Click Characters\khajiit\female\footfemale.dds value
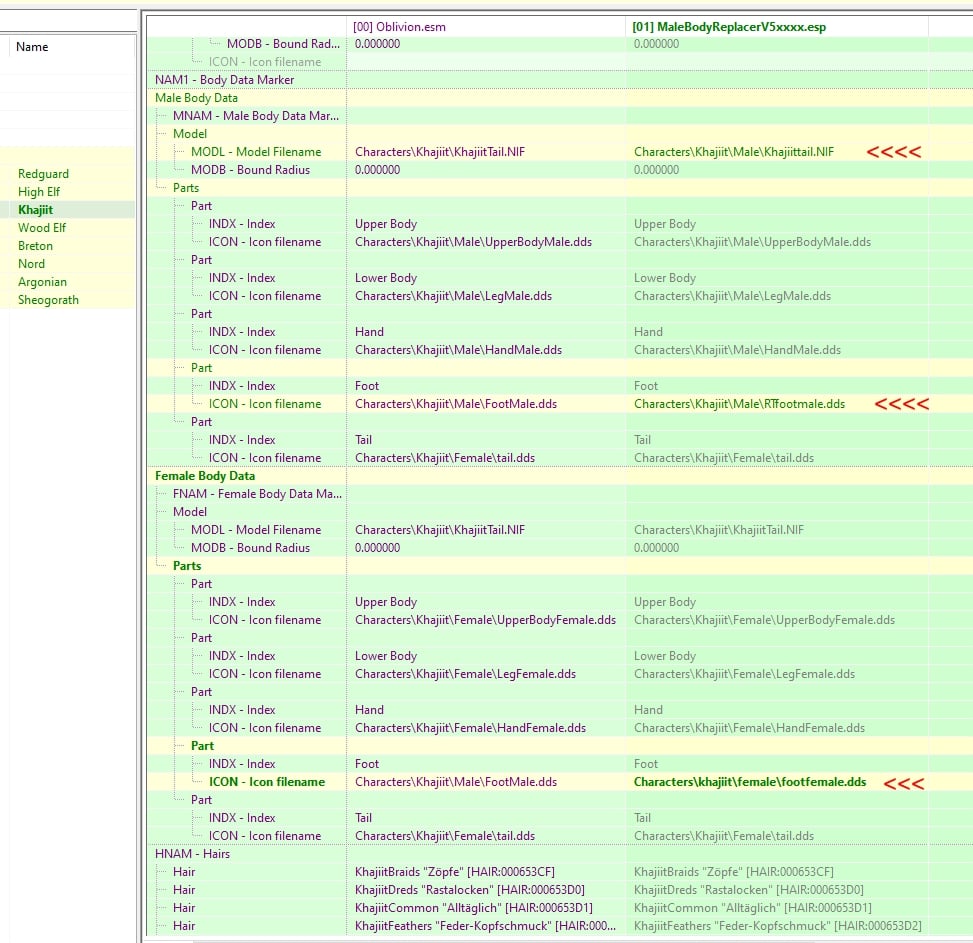Viewport: 973px width, 943px height. pyautogui.click(x=750, y=782)
